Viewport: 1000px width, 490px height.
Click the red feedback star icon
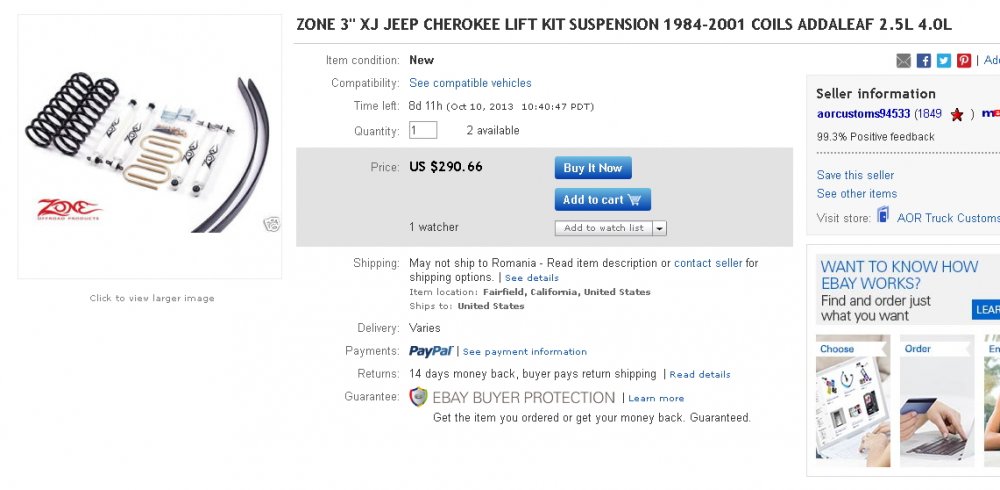click(957, 115)
